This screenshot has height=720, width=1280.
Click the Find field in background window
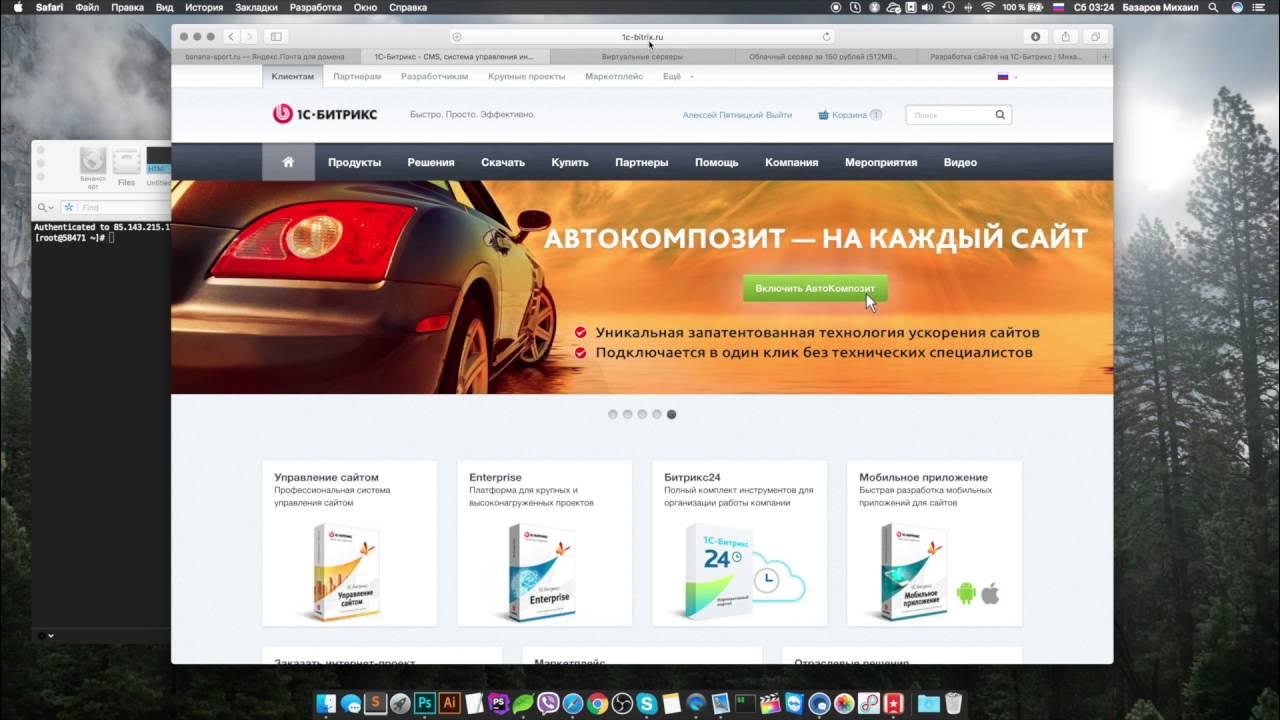[115, 207]
